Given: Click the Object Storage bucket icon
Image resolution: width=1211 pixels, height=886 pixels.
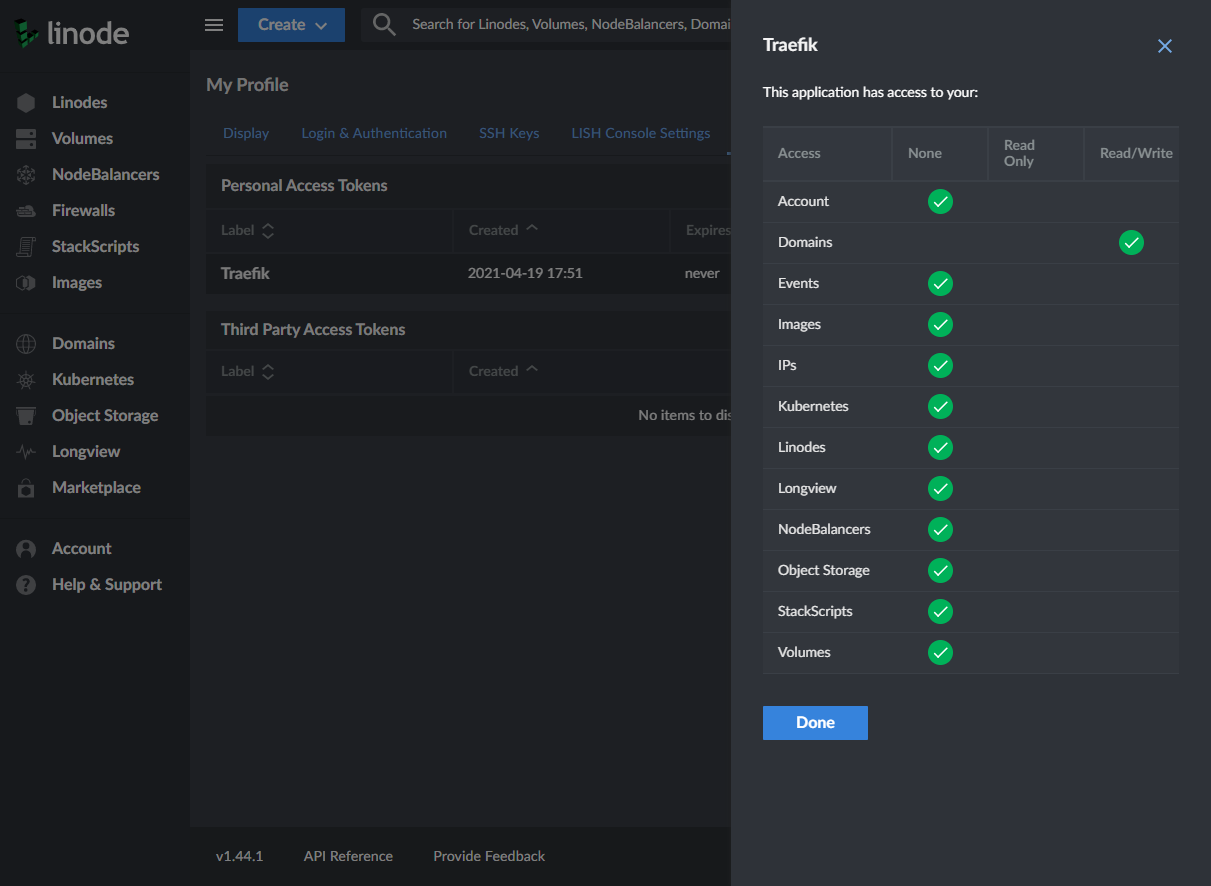Looking at the screenshot, I should [x=26, y=415].
